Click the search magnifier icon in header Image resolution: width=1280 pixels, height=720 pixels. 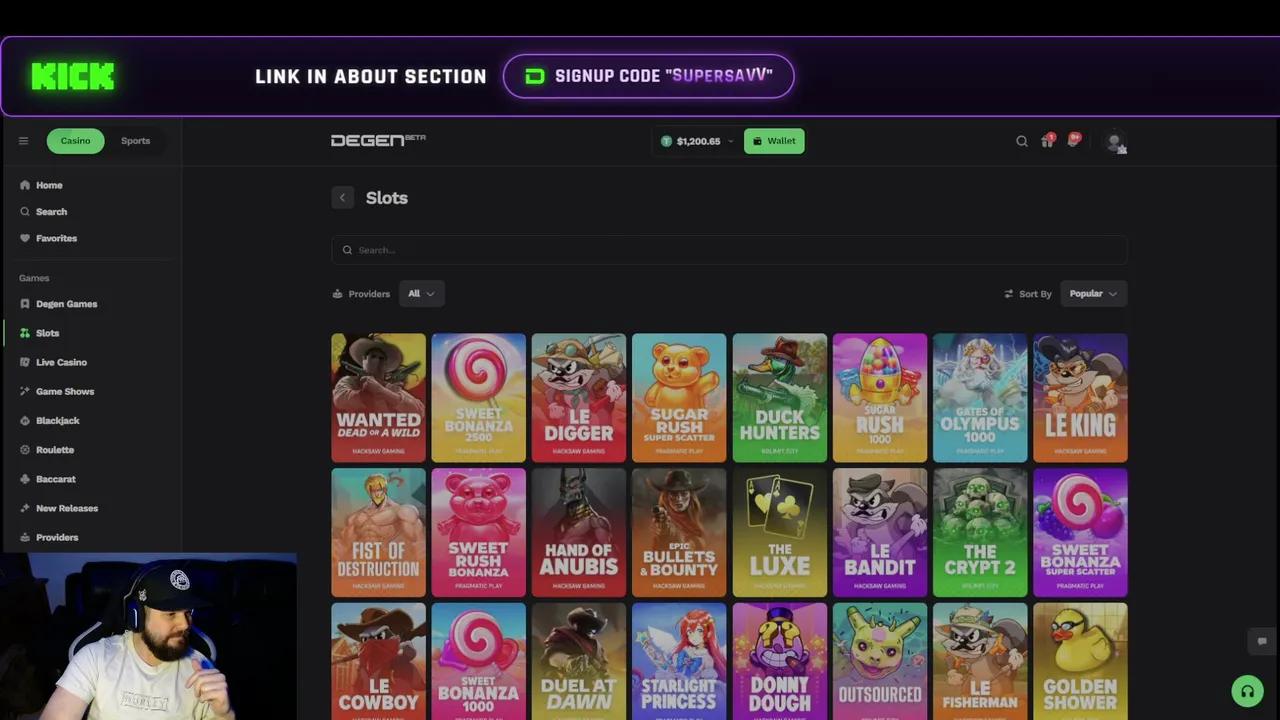(1022, 141)
